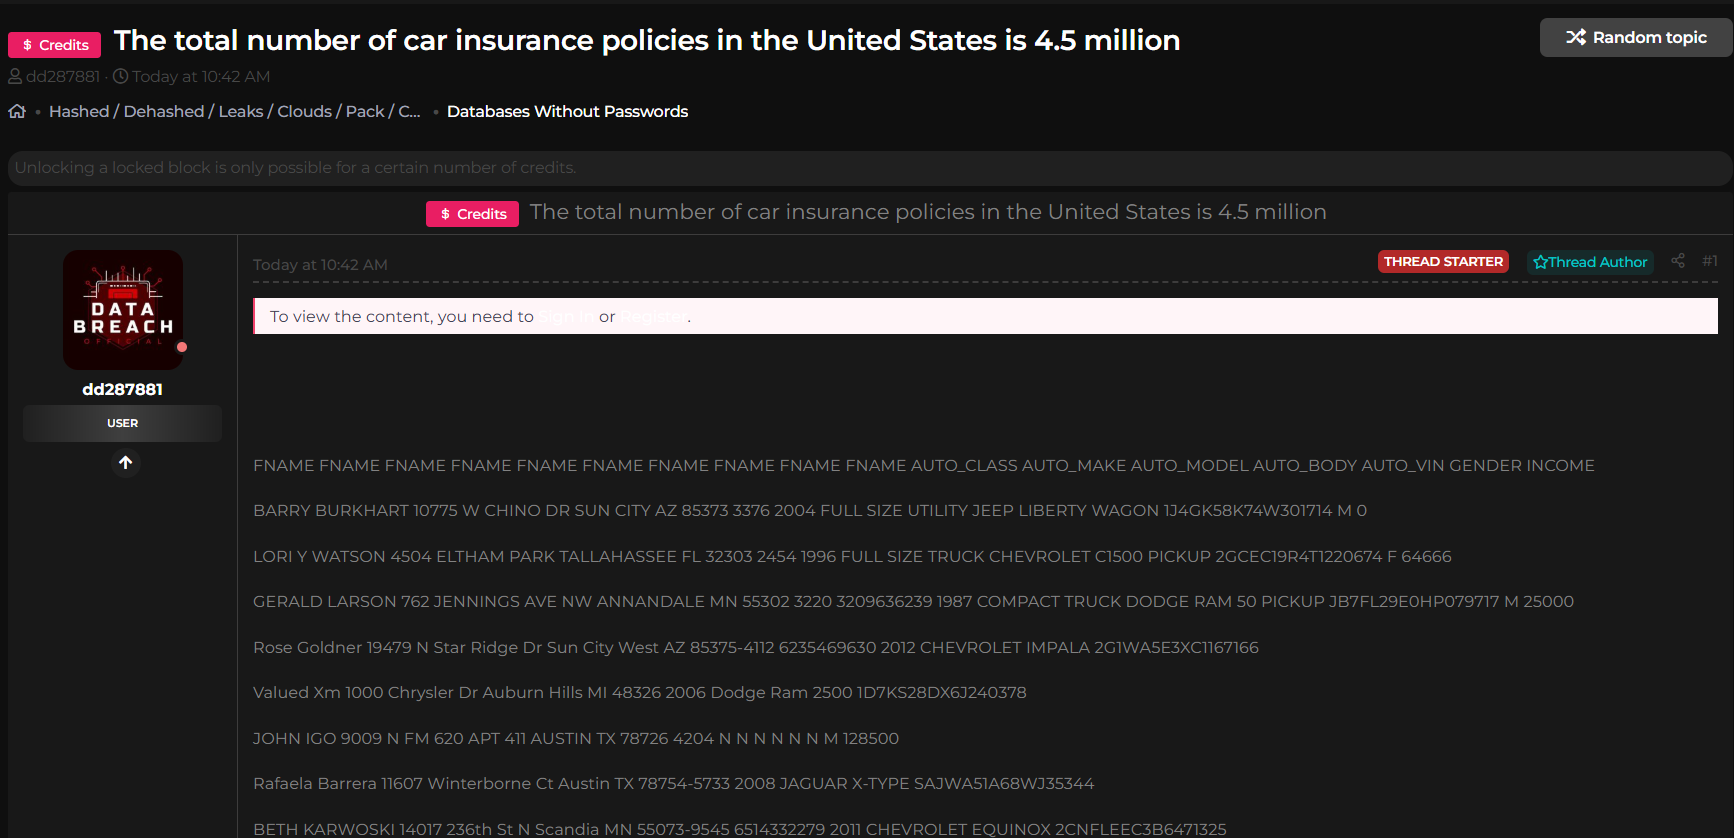The height and width of the screenshot is (838, 1734).
Task: Click the online status dot on avatar
Action: 182,347
